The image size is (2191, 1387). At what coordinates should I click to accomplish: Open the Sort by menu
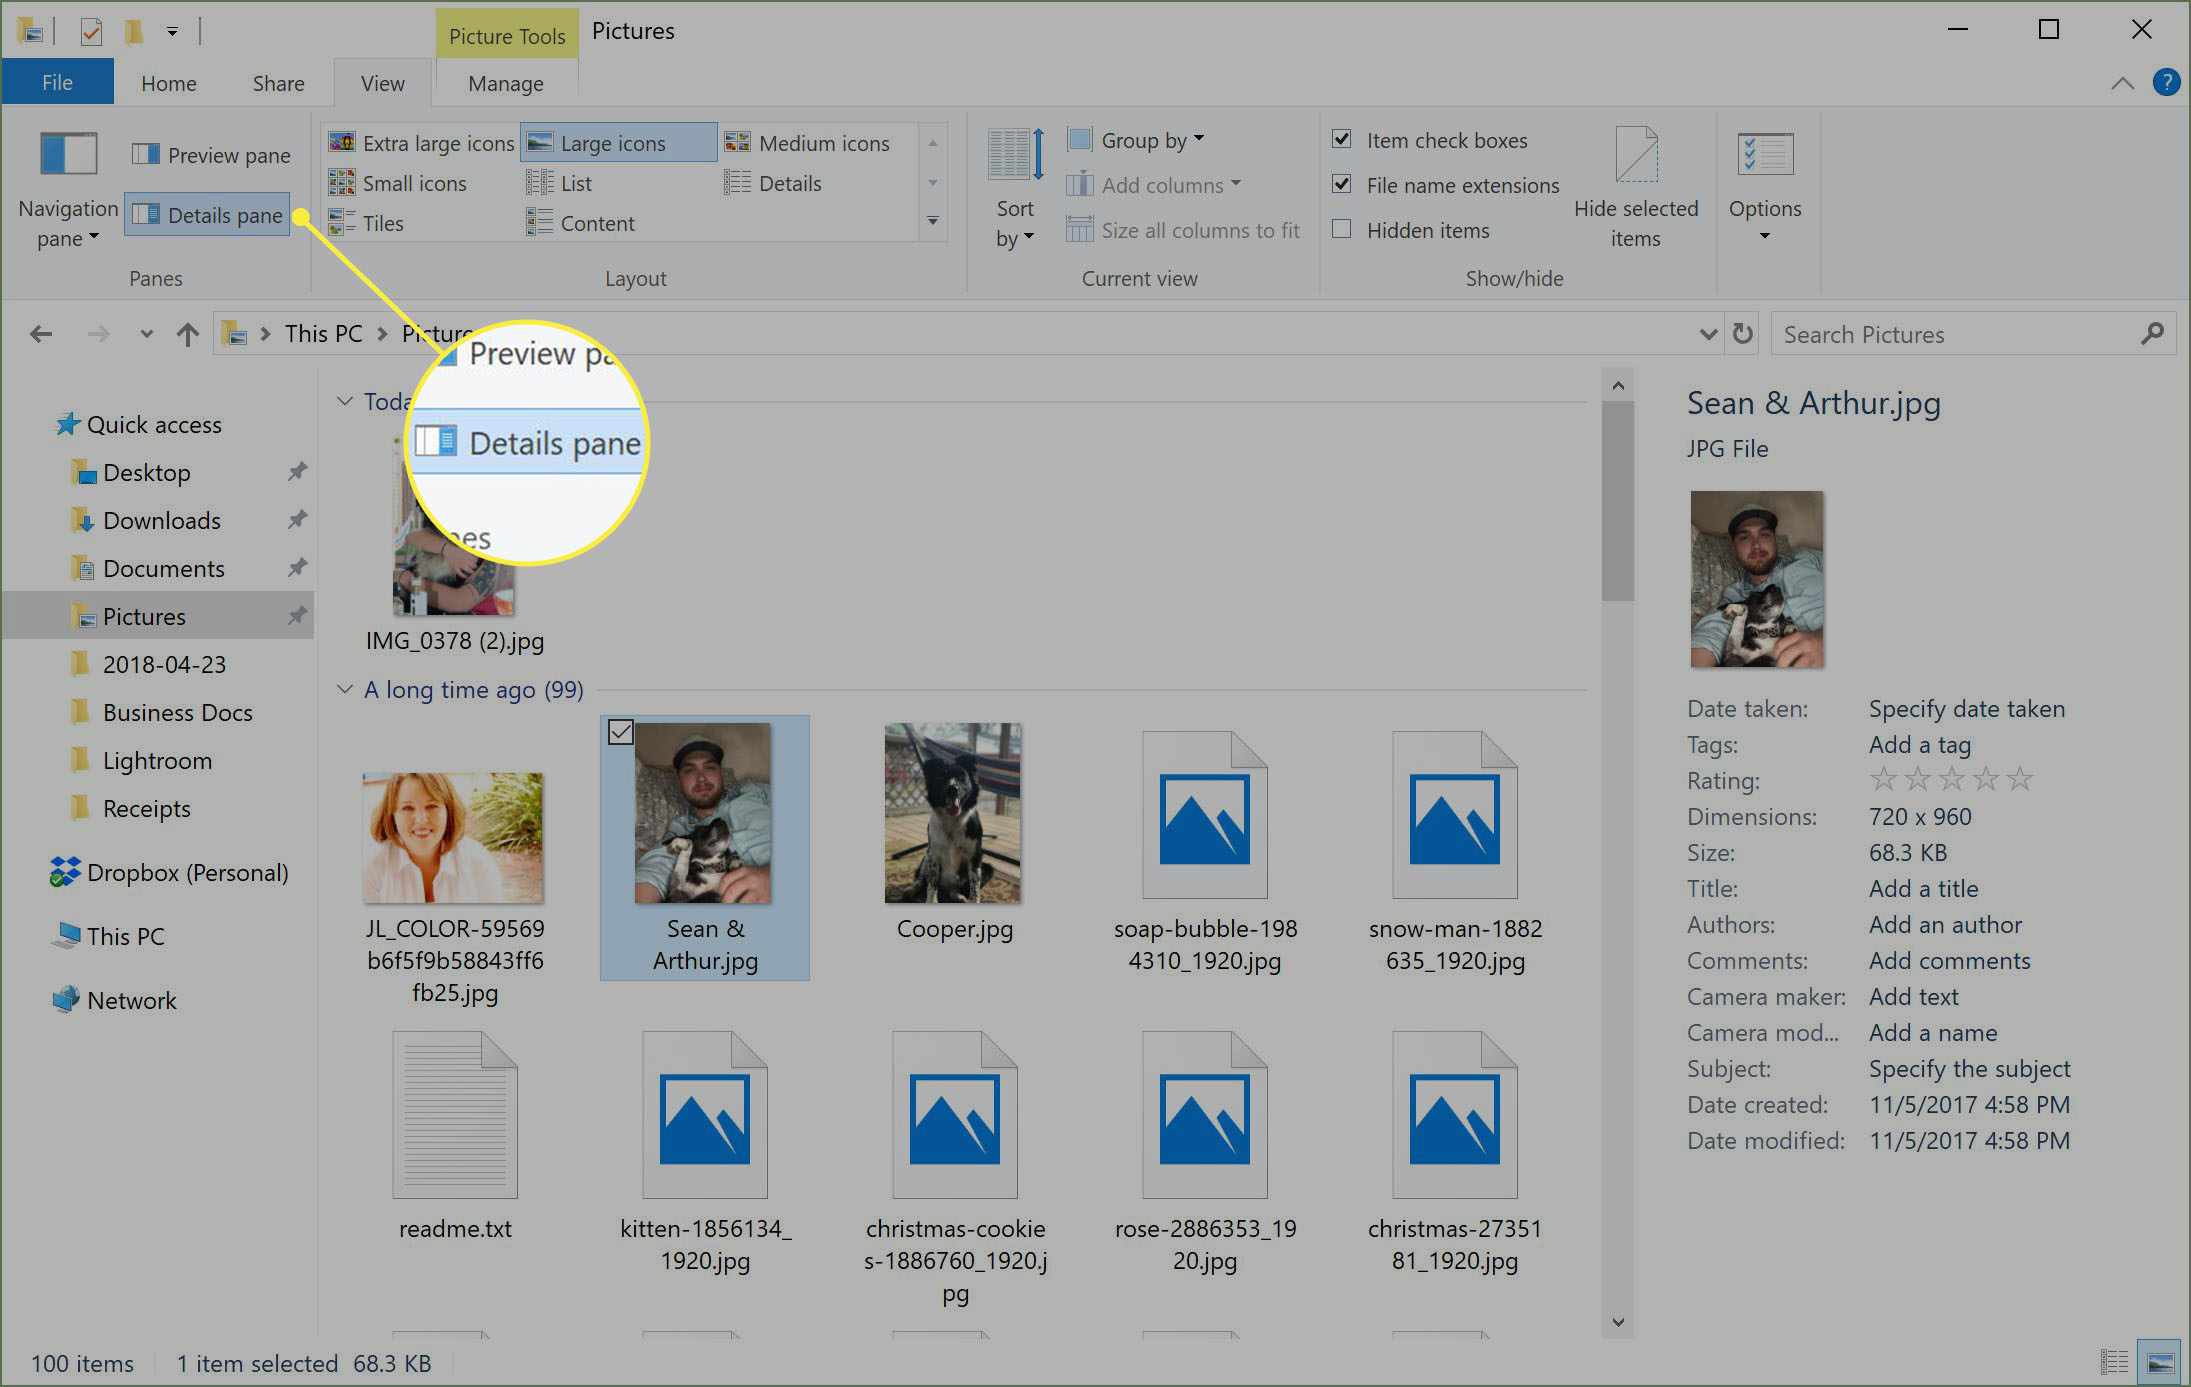click(x=1015, y=189)
